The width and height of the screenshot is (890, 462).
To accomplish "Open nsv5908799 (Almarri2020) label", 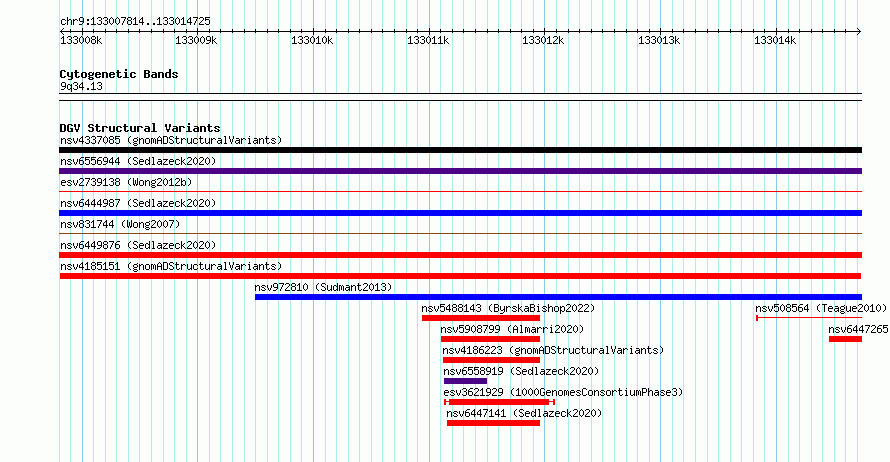I will click(x=512, y=329).
